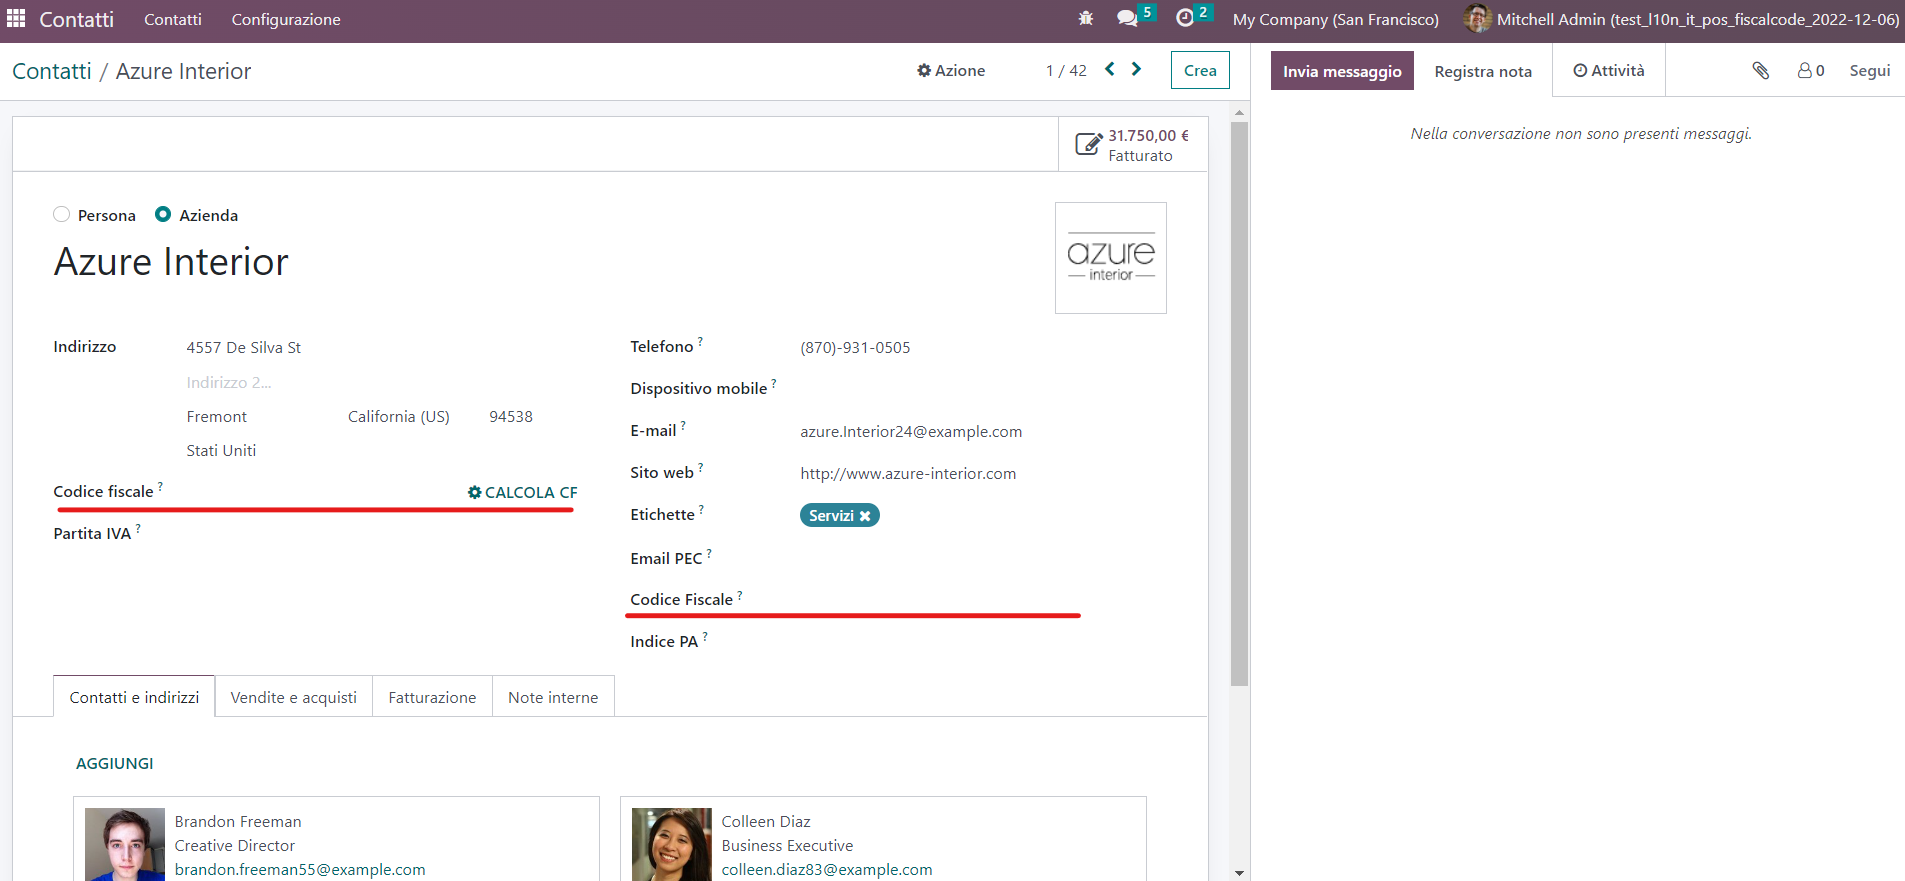Switch to Vendite e acquisti tab
The image size is (1905, 881).
[293, 697]
